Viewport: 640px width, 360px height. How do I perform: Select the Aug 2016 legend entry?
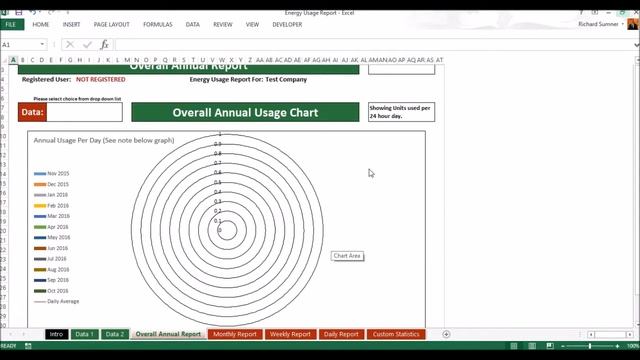pos(51,270)
